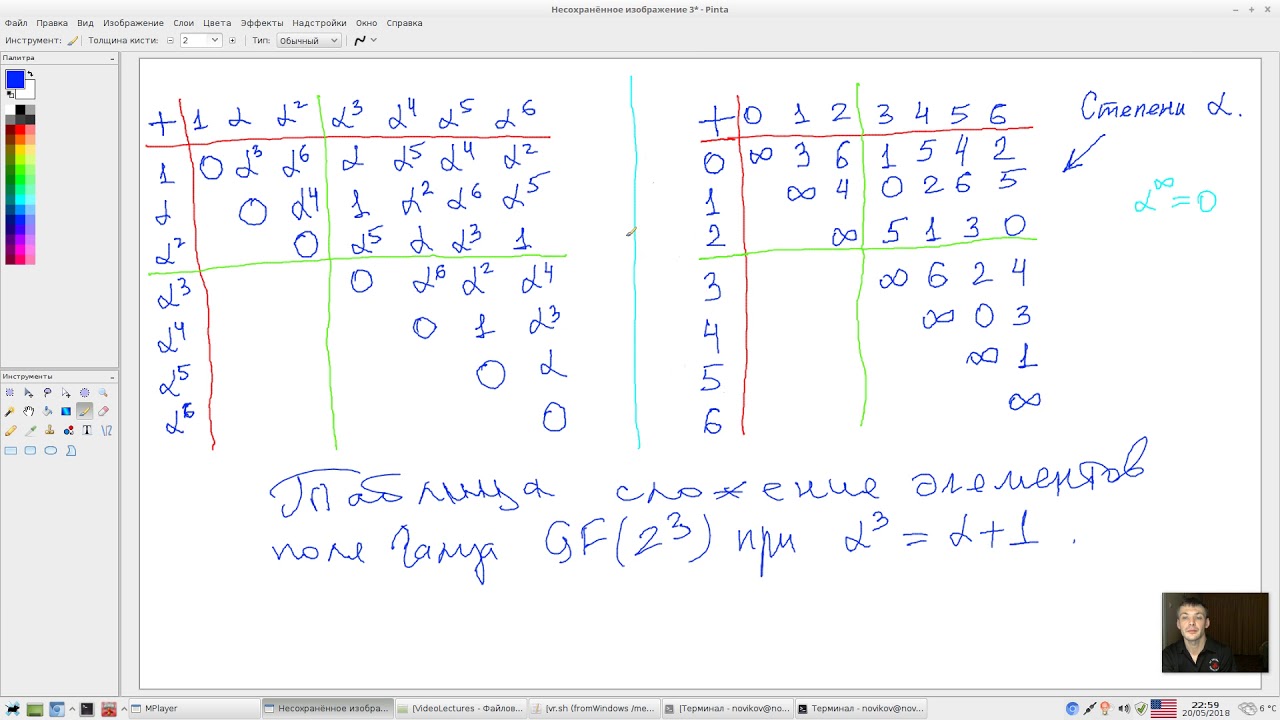This screenshot has height=720, width=1280.
Task: Select the Pan hand tool
Action: 28,411
